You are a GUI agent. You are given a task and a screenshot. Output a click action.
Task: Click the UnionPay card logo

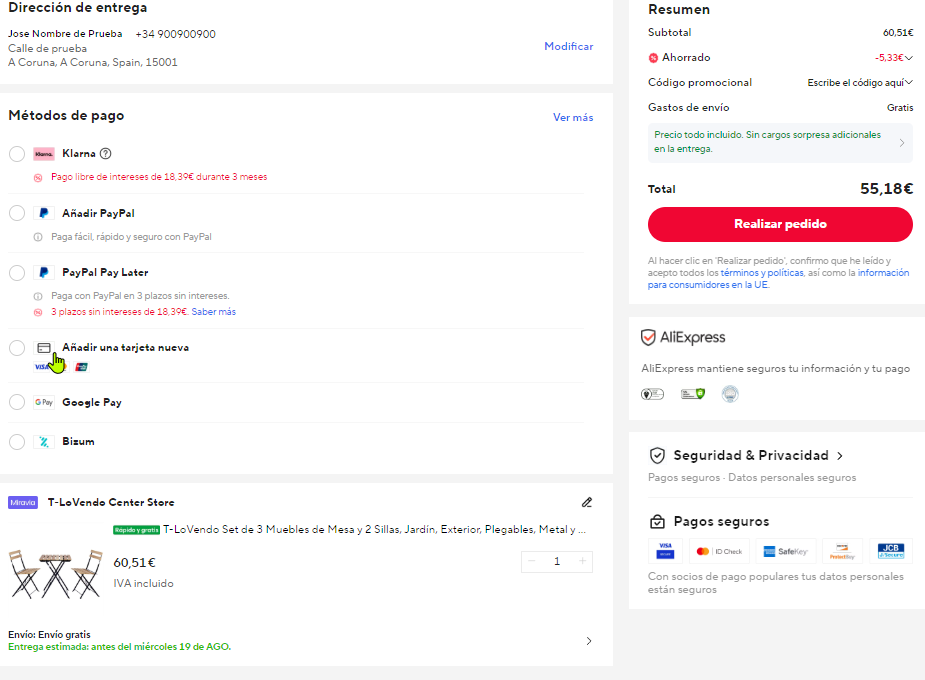81,367
